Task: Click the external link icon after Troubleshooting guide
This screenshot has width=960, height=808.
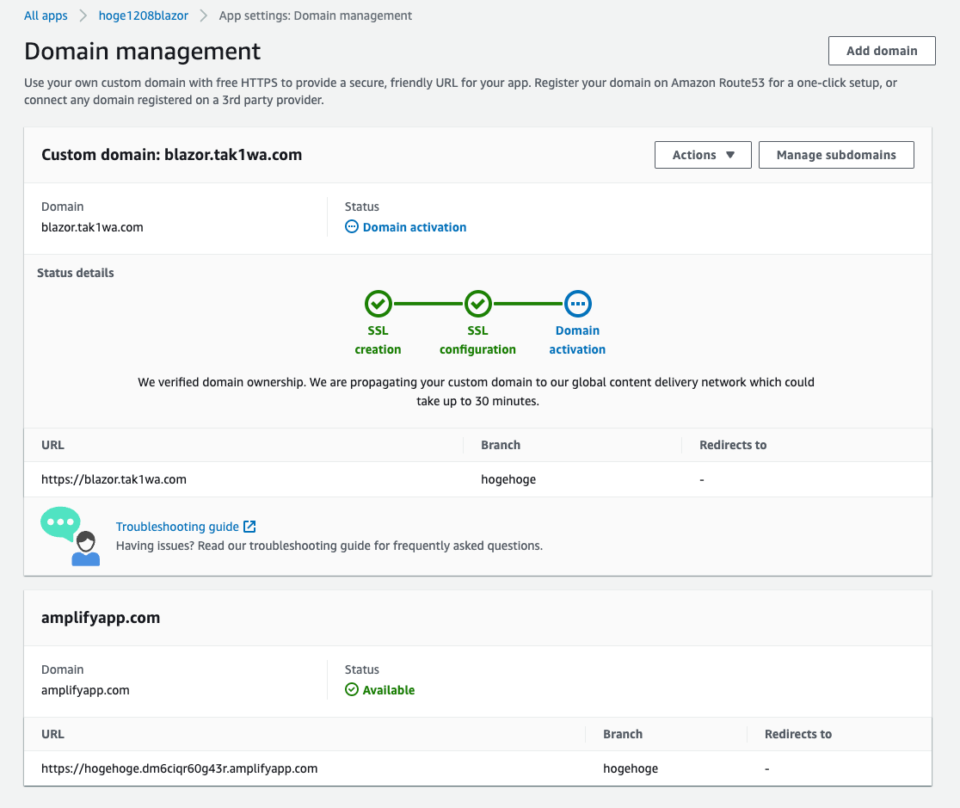Action: [x=249, y=526]
